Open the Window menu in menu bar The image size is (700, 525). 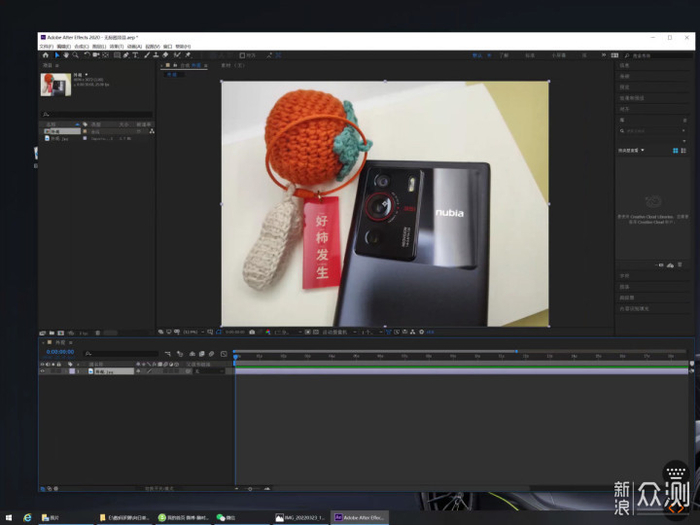tap(166, 46)
